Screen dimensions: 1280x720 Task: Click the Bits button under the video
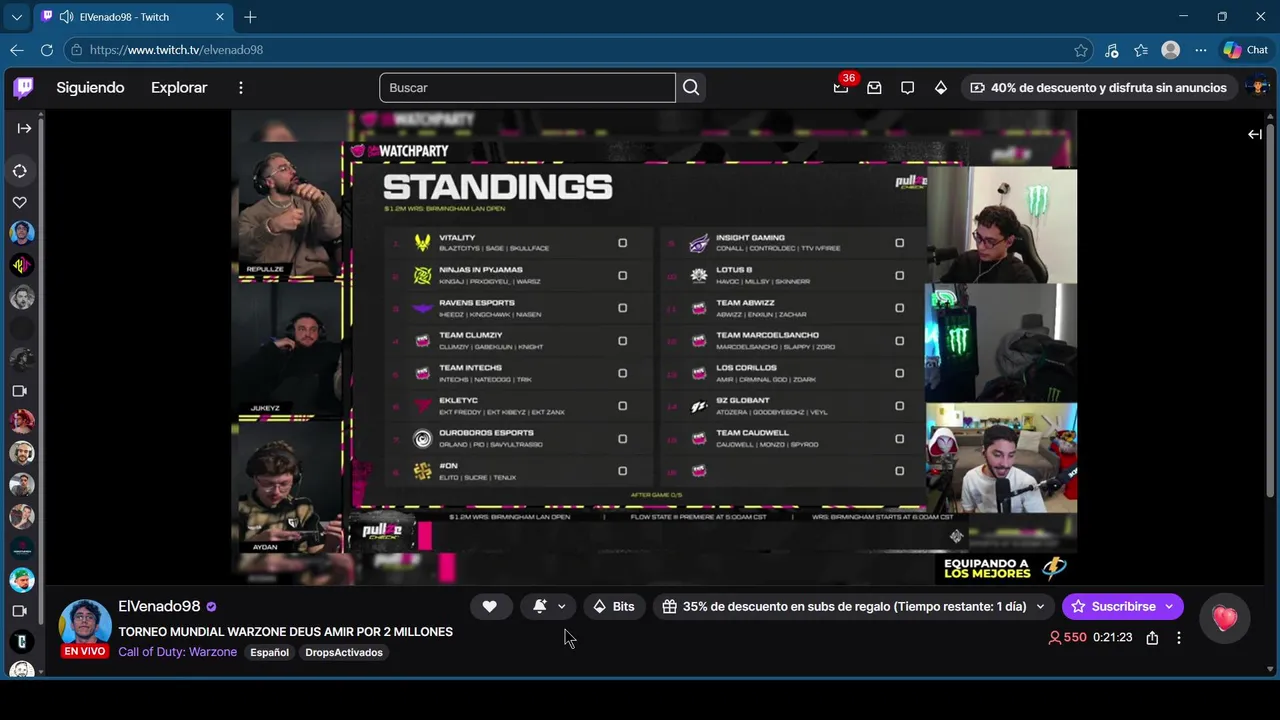(x=614, y=606)
